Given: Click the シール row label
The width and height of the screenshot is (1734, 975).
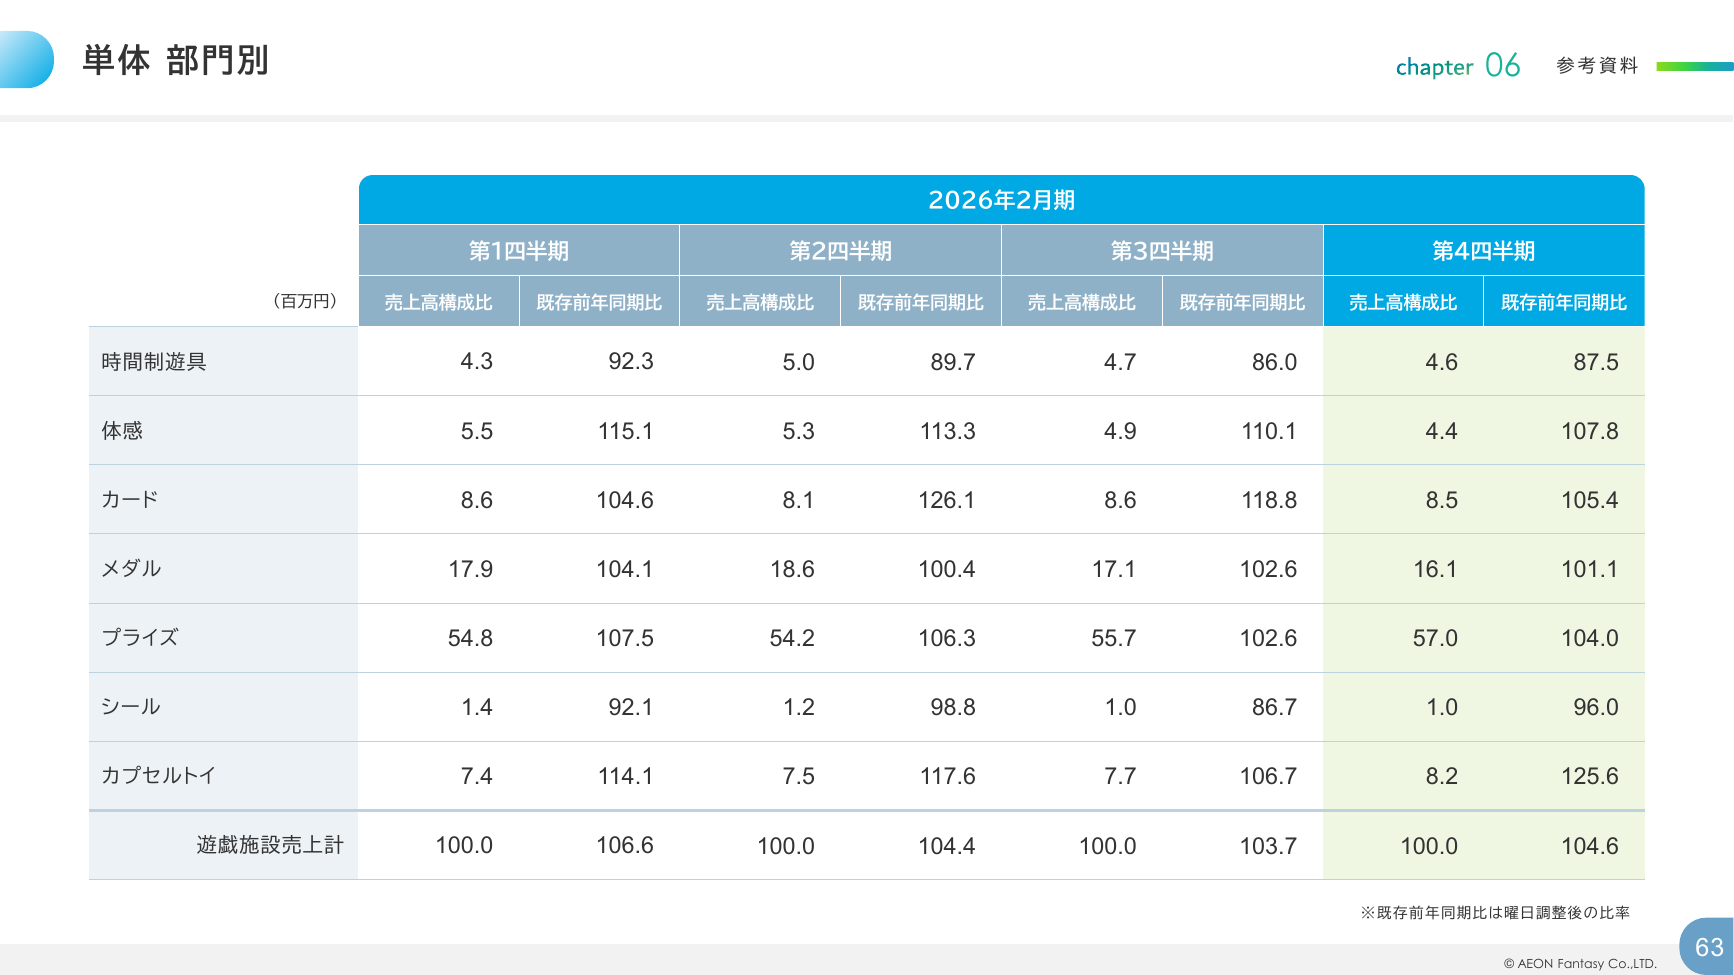Looking at the screenshot, I should click(x=130, y=706).
